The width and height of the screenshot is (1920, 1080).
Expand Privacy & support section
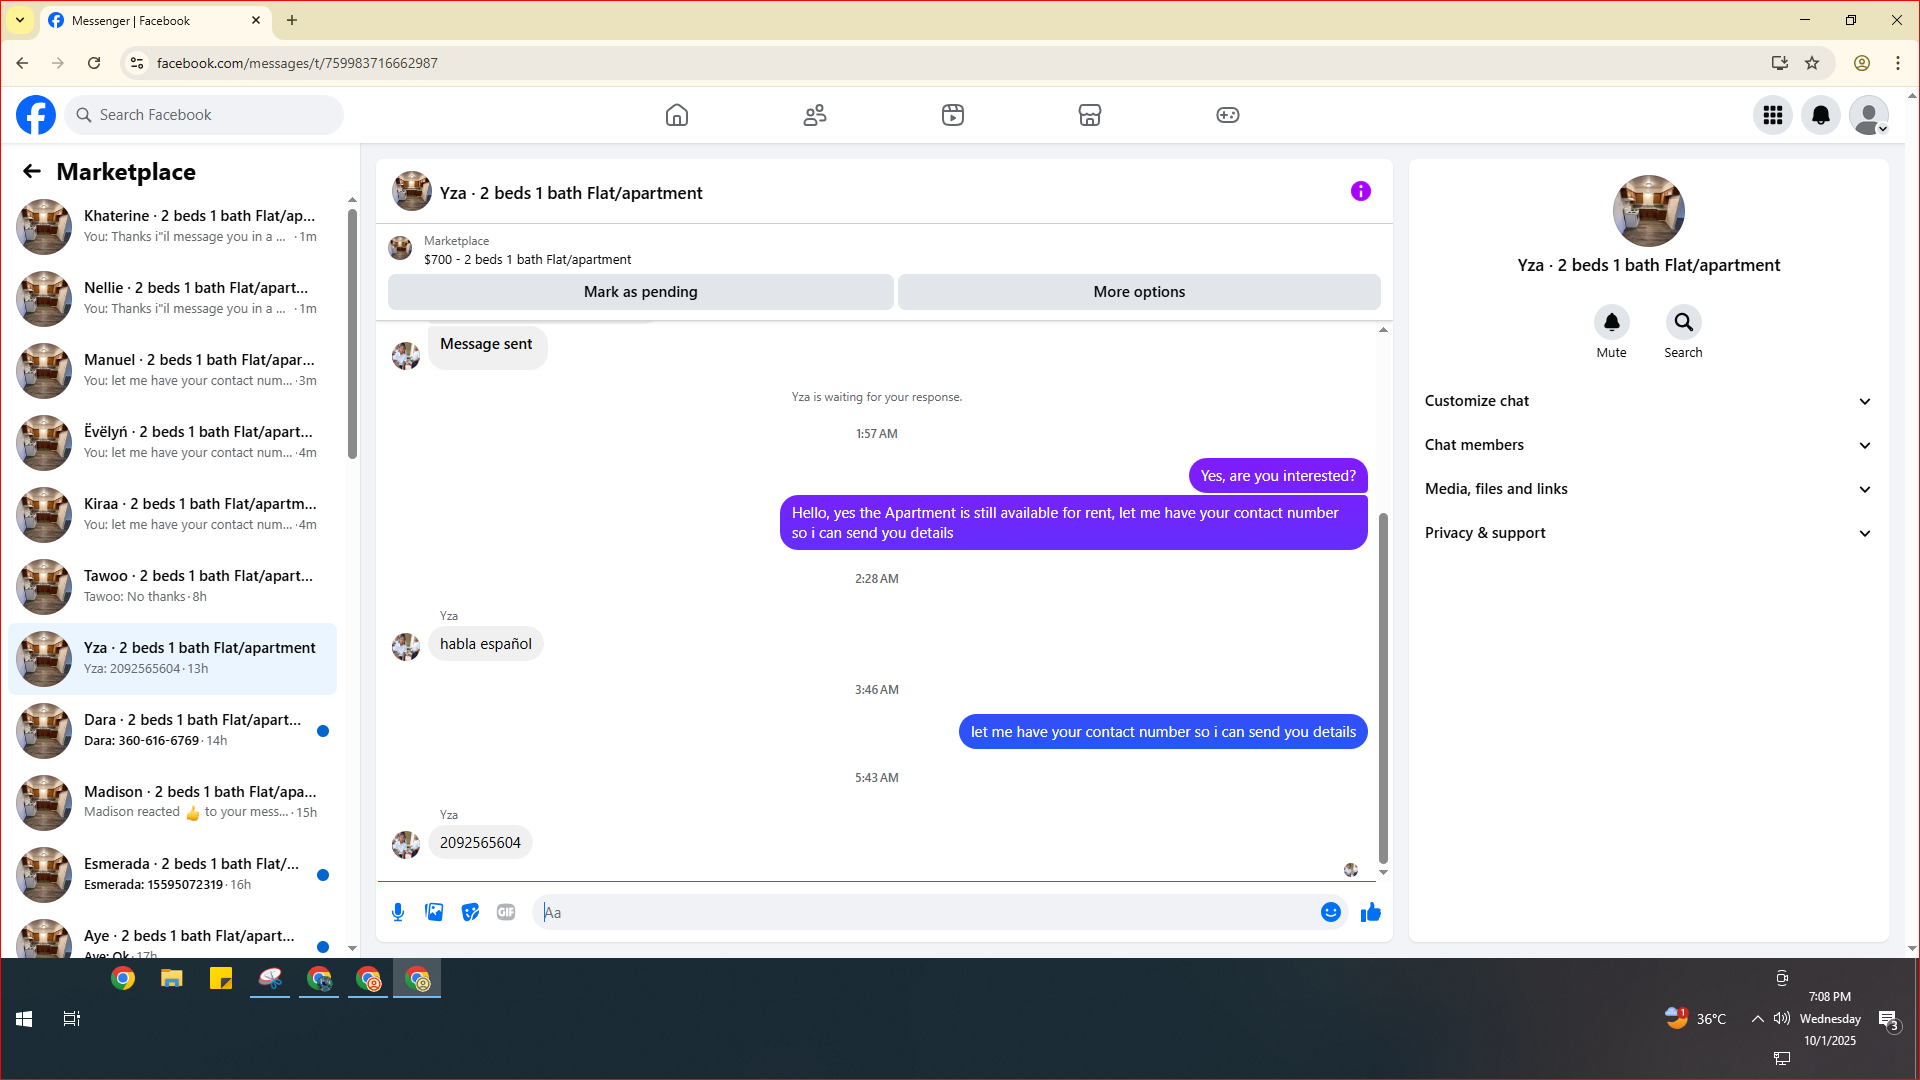coord(1648,533)
